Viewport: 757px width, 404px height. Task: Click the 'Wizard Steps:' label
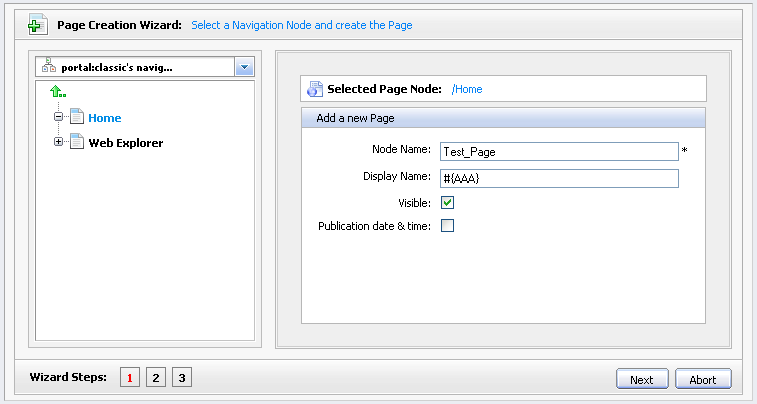pyautogui.click(x=68, y=377)
